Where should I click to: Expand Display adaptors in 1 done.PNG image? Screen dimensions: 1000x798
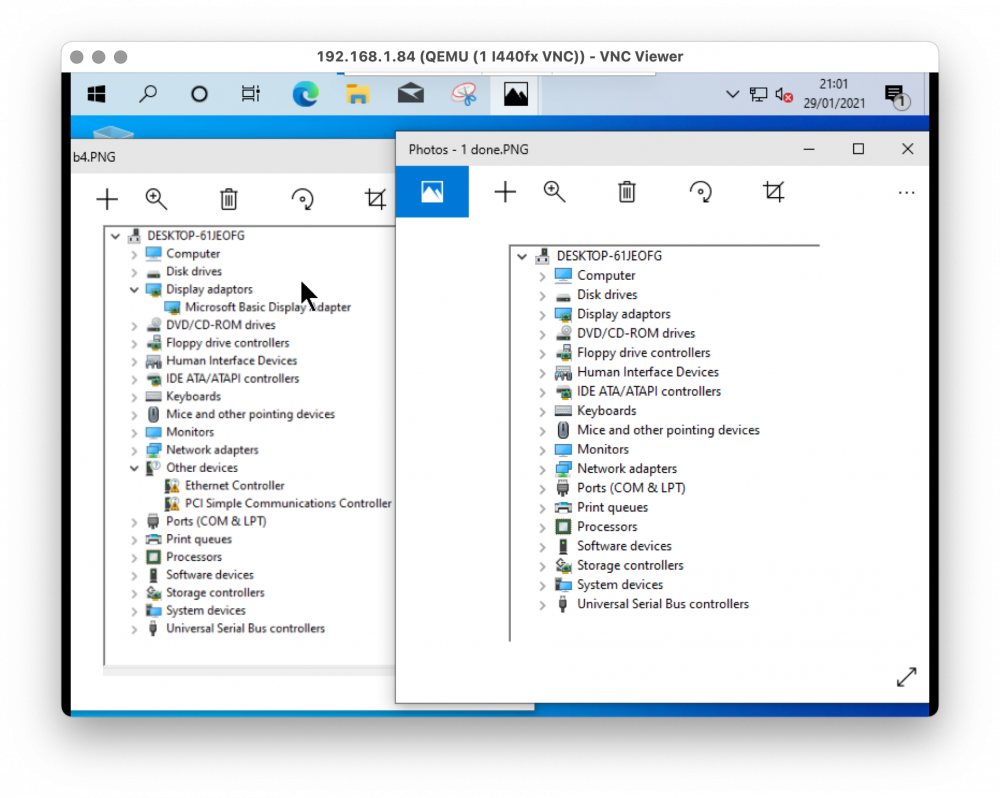coord(542,315)
